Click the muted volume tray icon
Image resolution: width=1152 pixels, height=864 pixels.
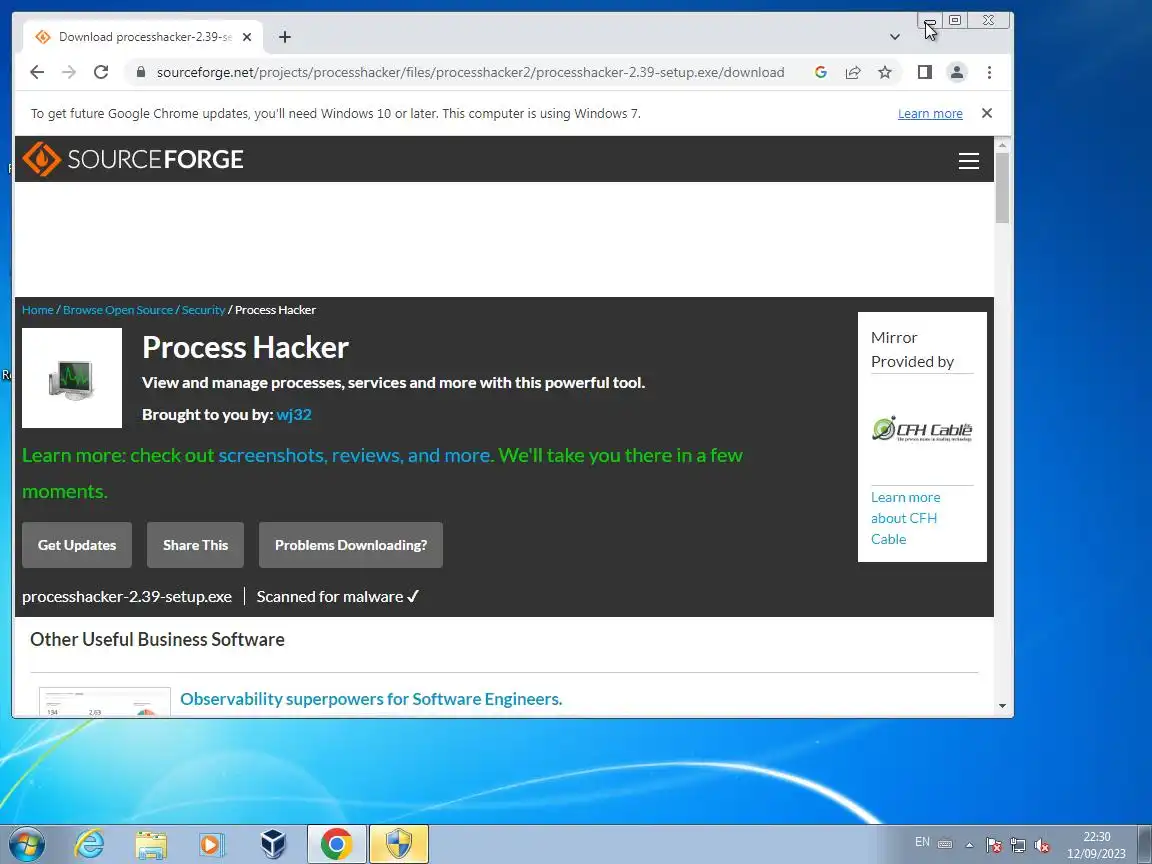[1042, 845]
